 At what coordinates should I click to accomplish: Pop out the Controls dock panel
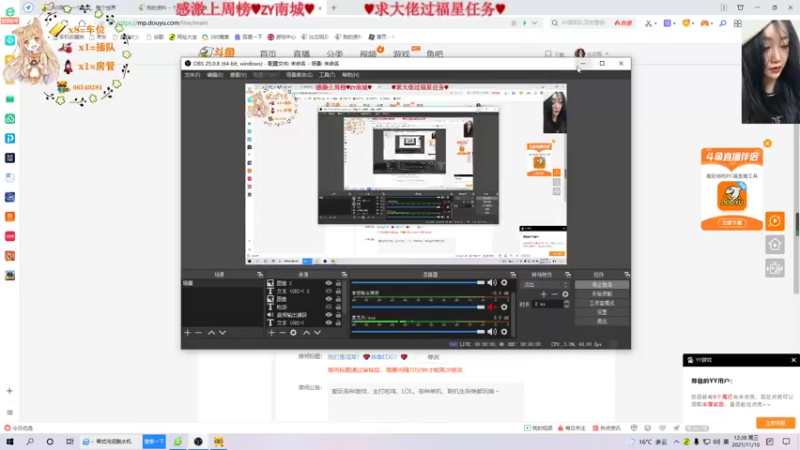[627, 274]
